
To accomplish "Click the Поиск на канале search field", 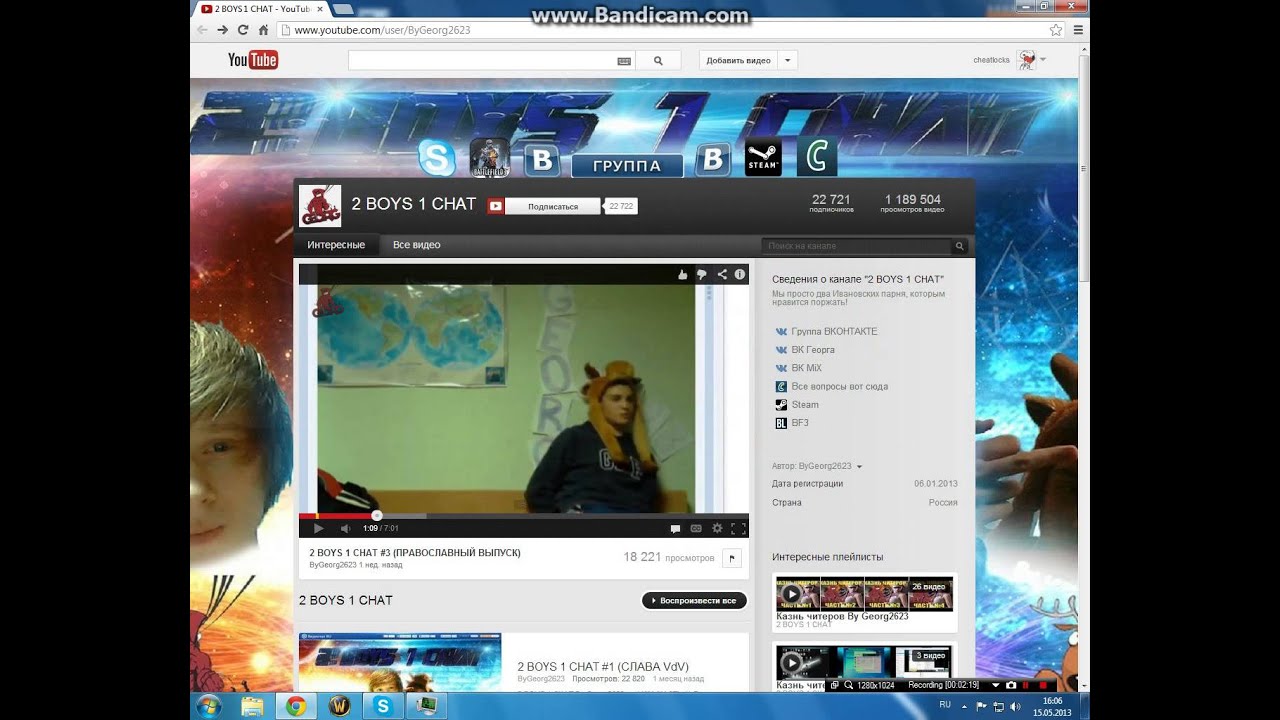I will tap(856, 246).
